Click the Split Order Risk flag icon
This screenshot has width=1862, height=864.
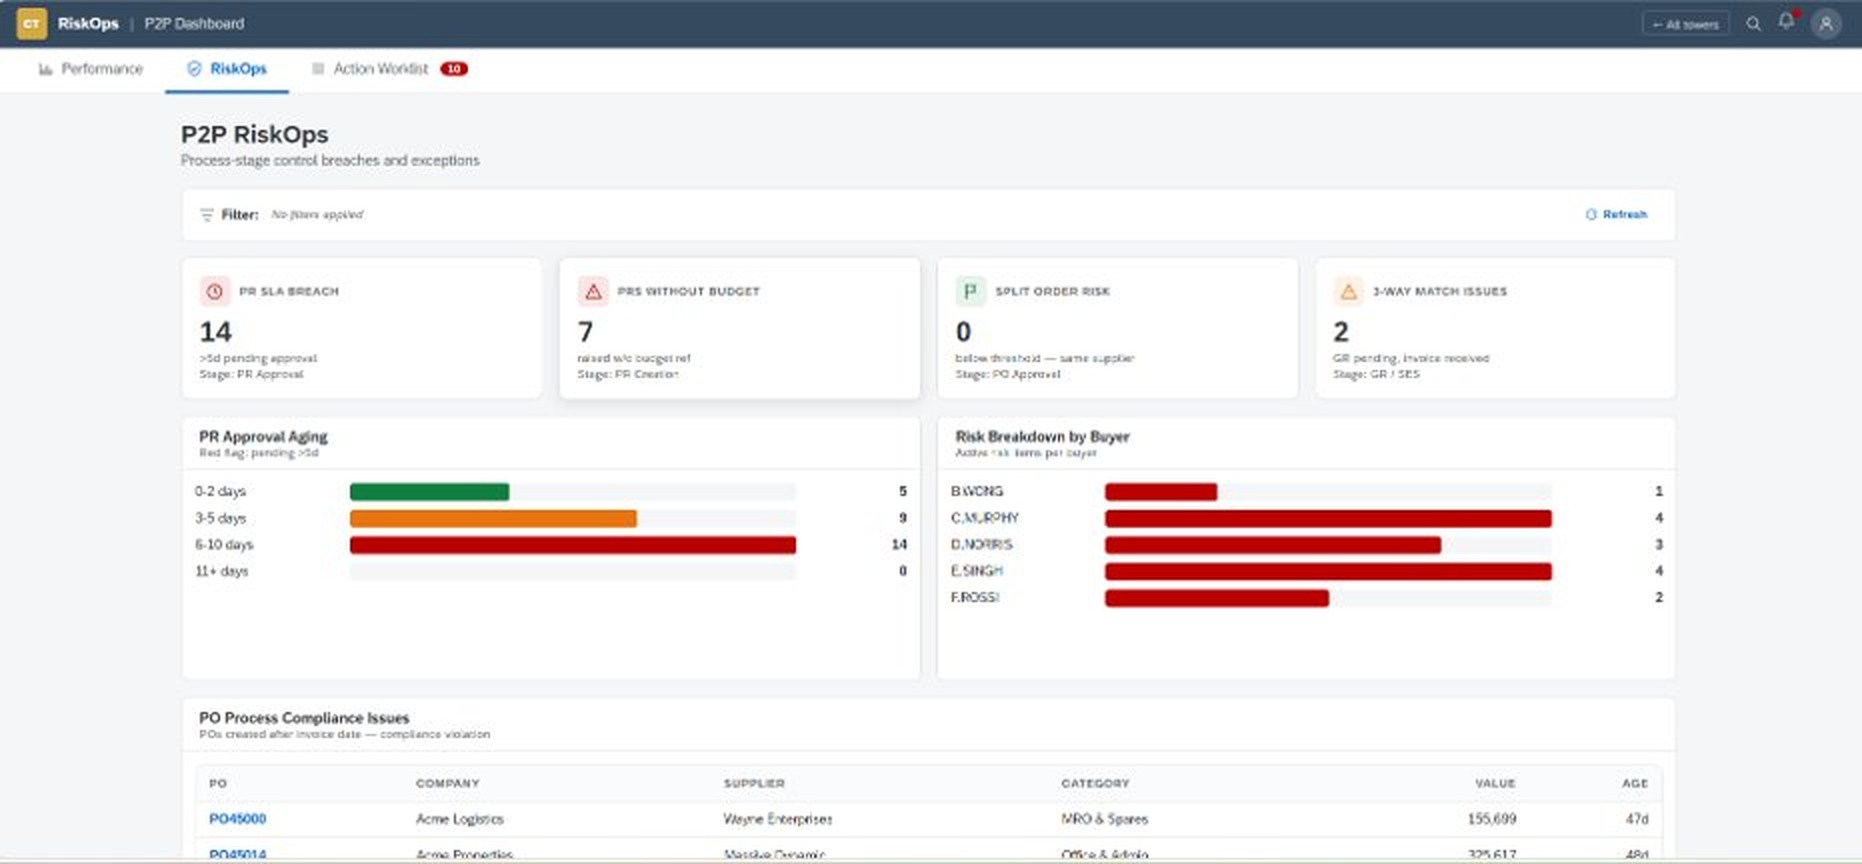(970, 291)
